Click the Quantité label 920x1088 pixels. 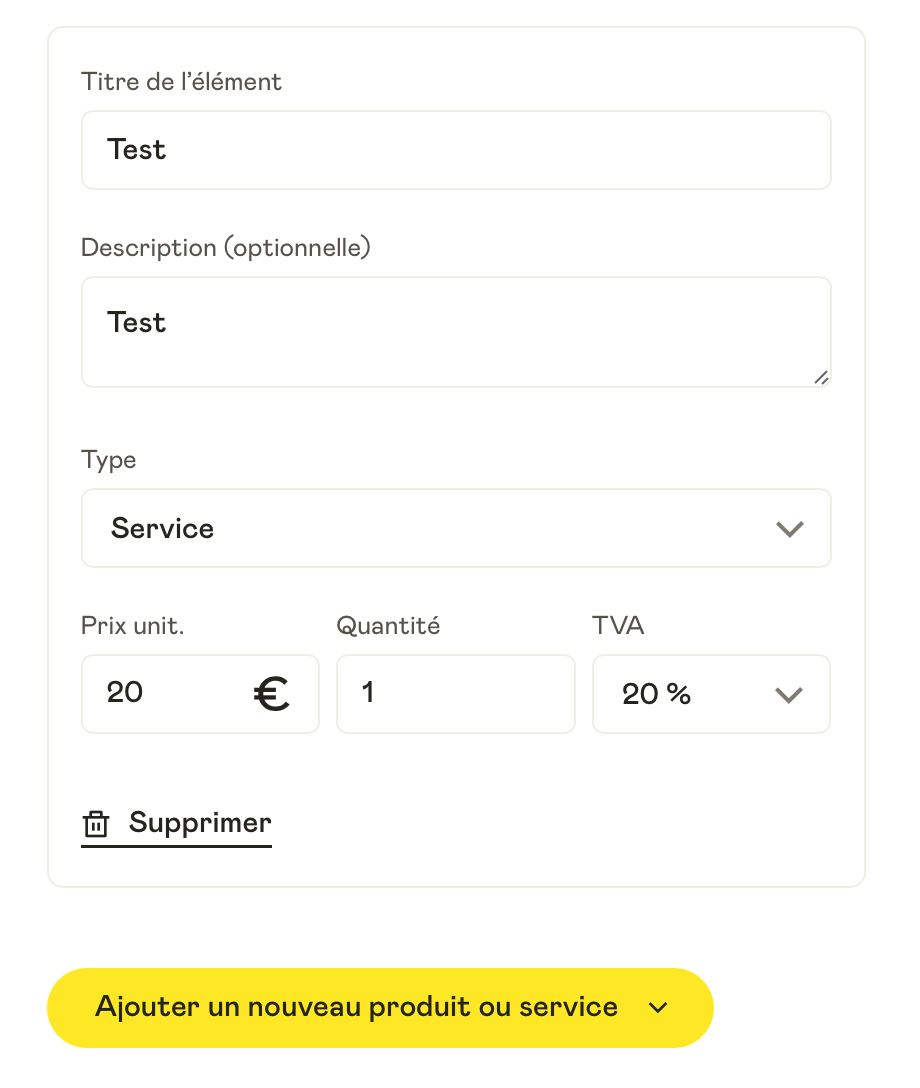tap(388, 626)
